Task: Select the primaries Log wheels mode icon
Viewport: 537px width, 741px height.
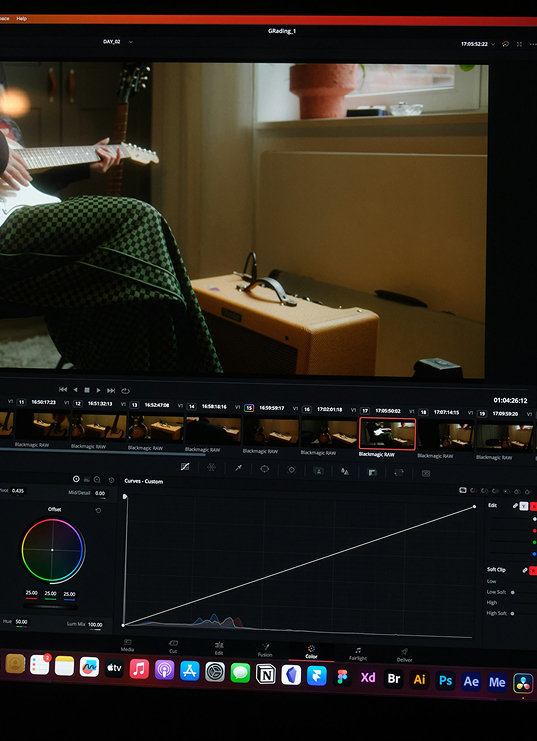Action: 97,480
